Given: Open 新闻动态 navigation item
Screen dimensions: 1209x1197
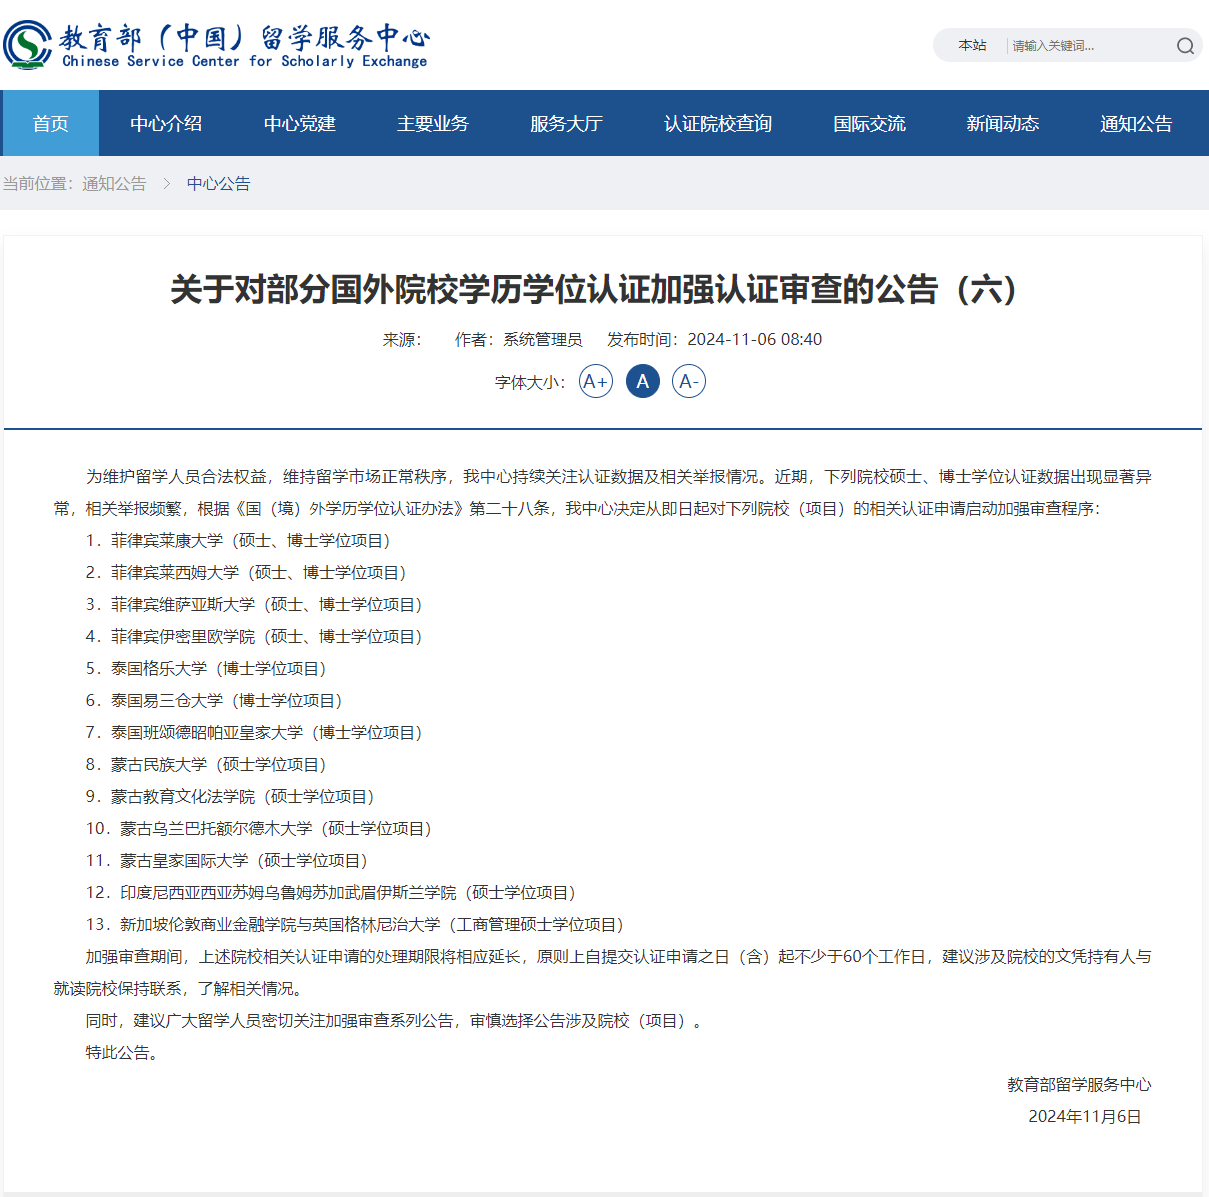Looking at the screenshot, I should point(1002,123).
